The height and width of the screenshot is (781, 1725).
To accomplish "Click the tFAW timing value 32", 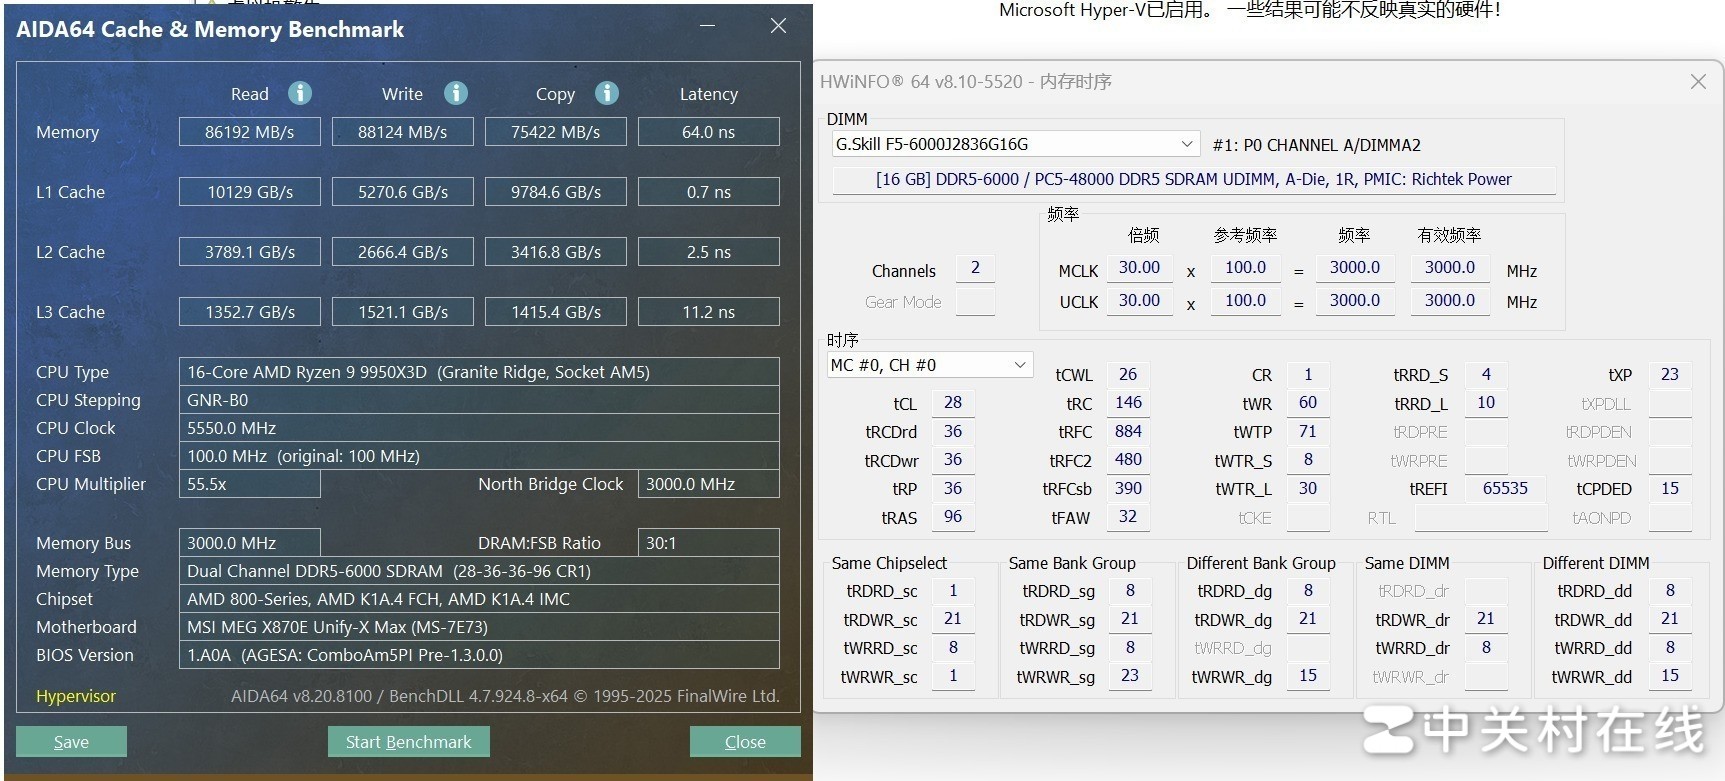I will tap(1128, 517).
